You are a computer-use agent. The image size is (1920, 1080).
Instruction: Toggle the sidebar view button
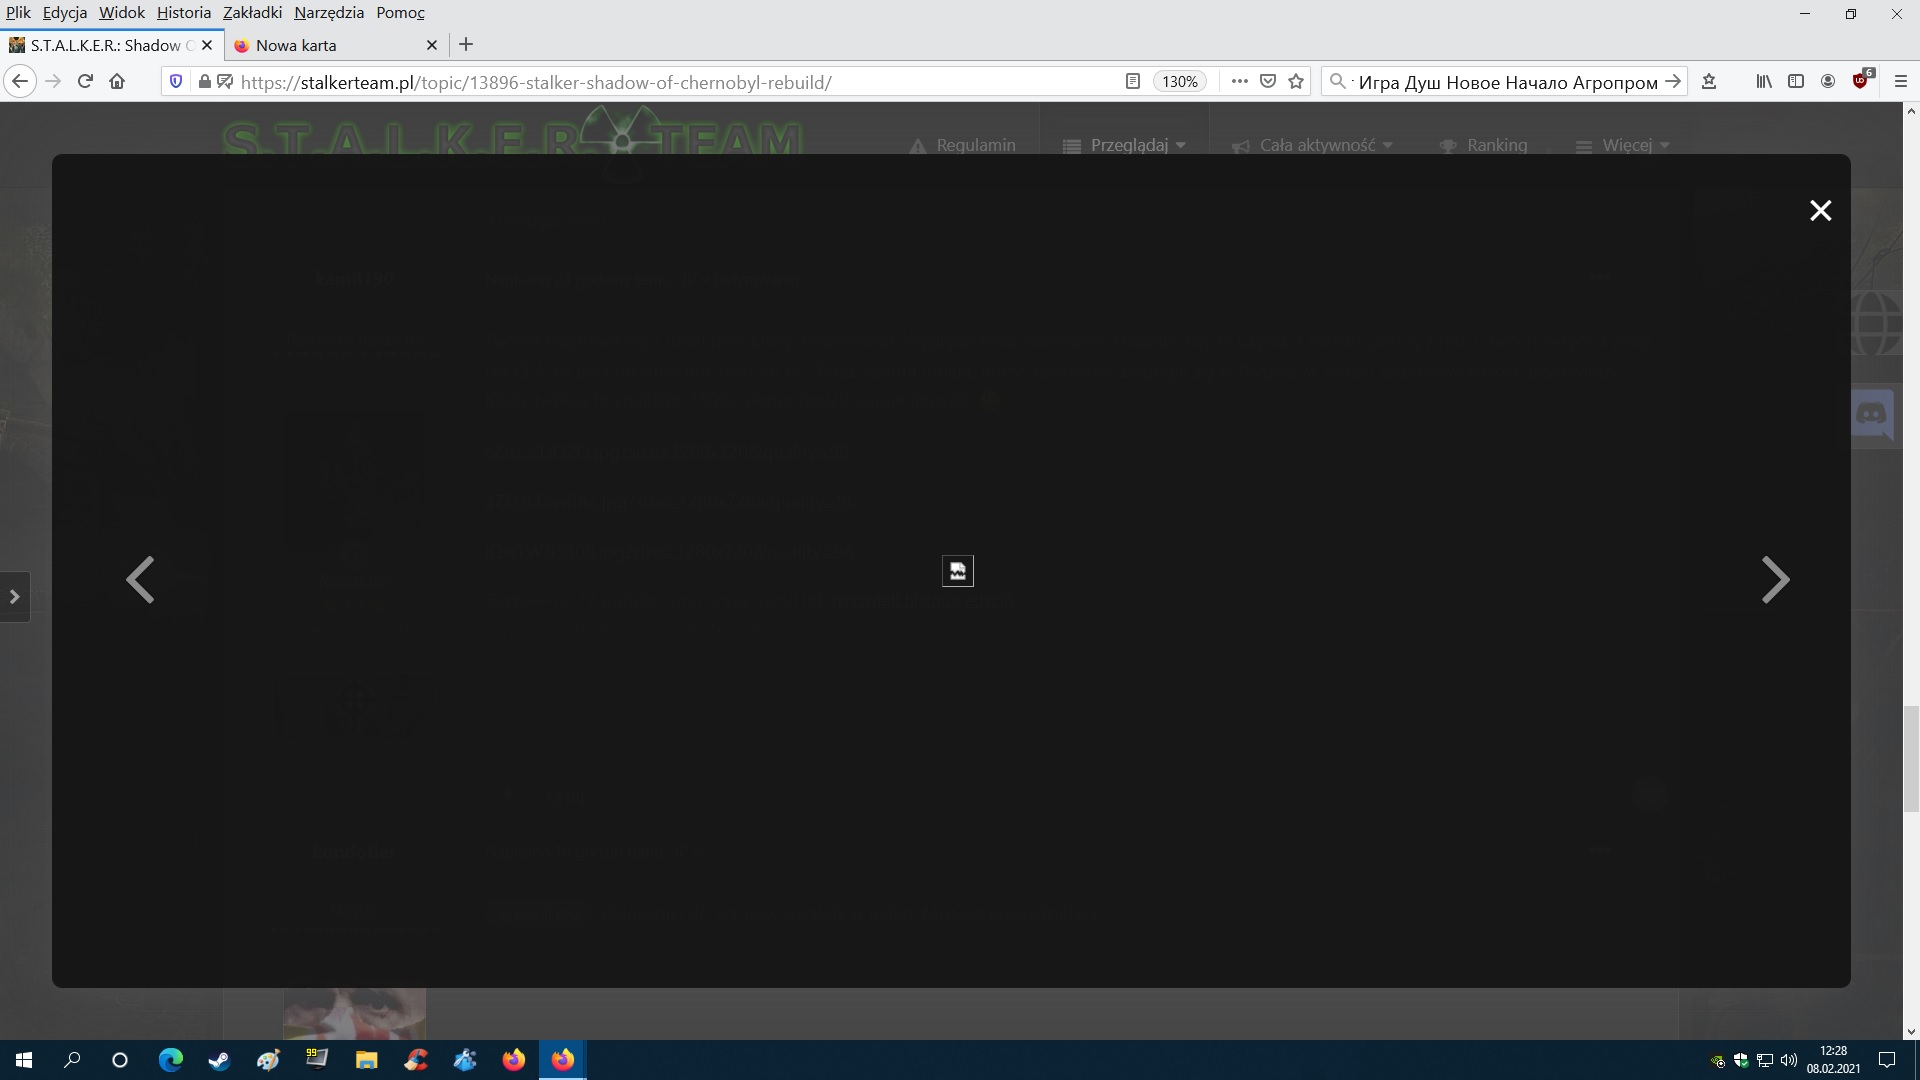pos(1795,82)
